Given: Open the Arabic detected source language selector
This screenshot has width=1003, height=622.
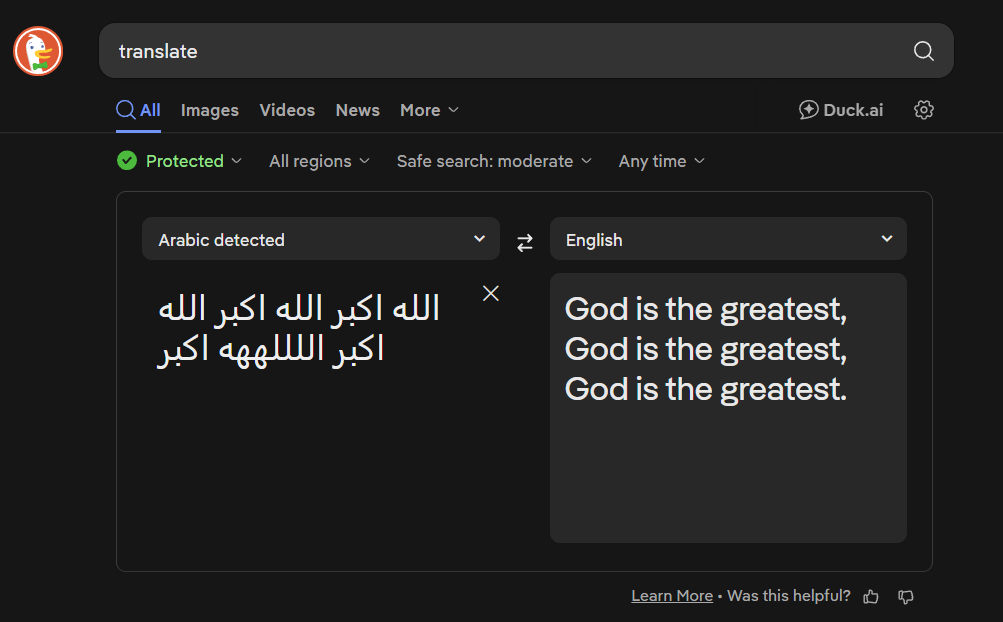Looking at the screenshot, I should pos(320,239).
